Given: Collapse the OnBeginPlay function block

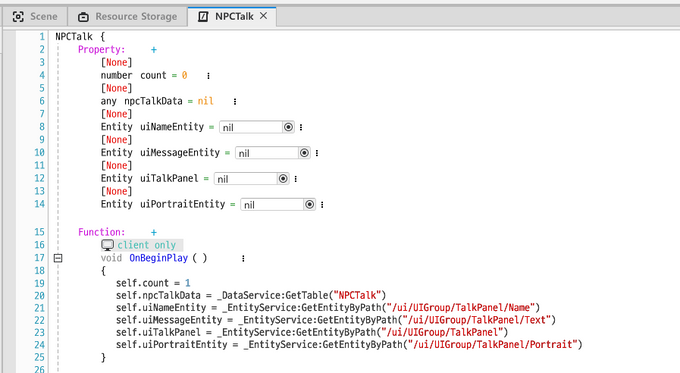Looking at the screenshot, I should click(x=58, y=258).
